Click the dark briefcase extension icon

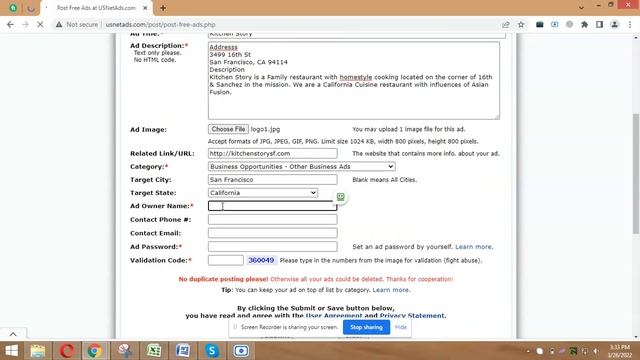pyautogui.click(x=540, y=24)
